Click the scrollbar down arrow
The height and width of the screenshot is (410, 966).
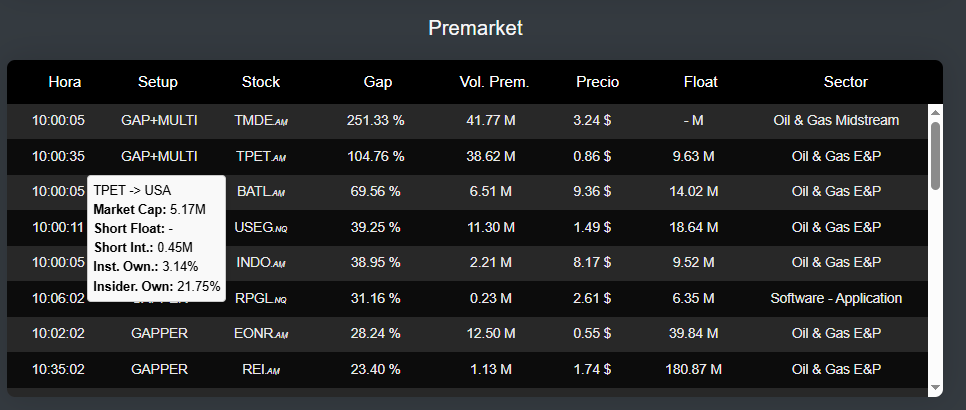click(935, 388)
